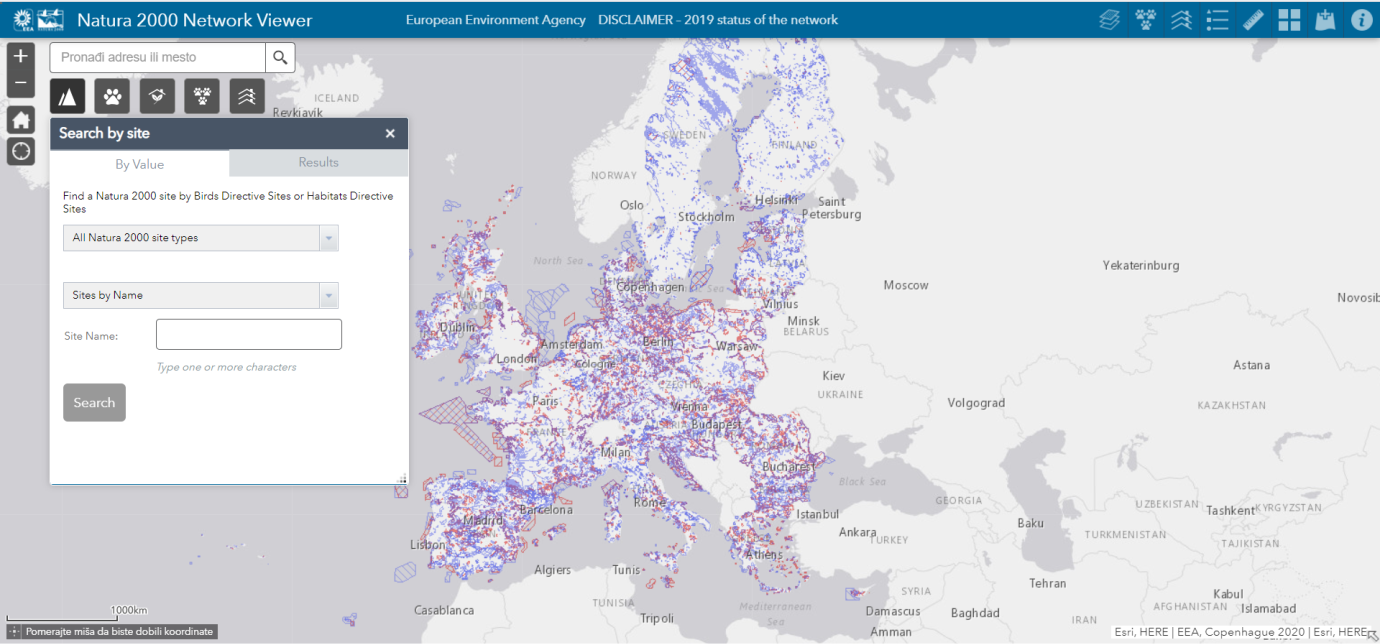Click the Pomerajte miša coordinates status text
The height and width of the screenshot is (644, 1380).
119,632
